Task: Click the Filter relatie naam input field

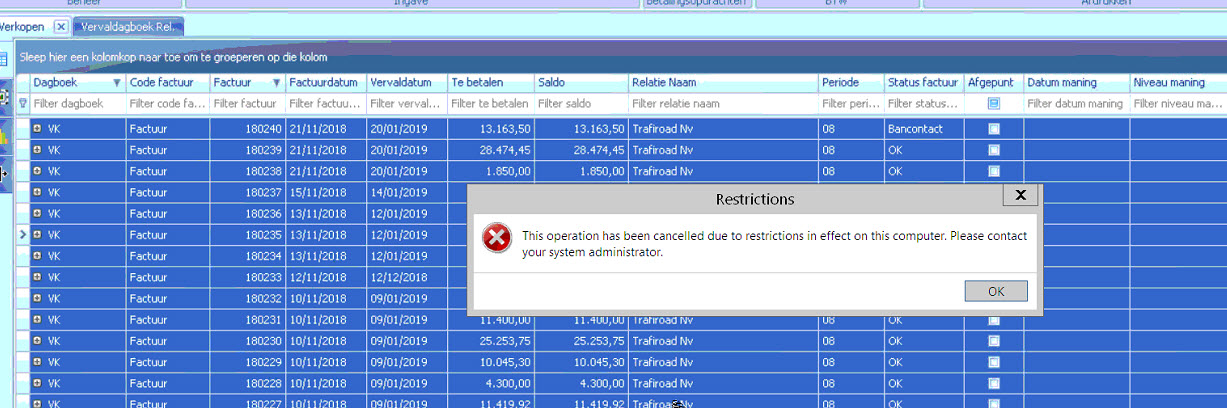Action: pos(720,103)
